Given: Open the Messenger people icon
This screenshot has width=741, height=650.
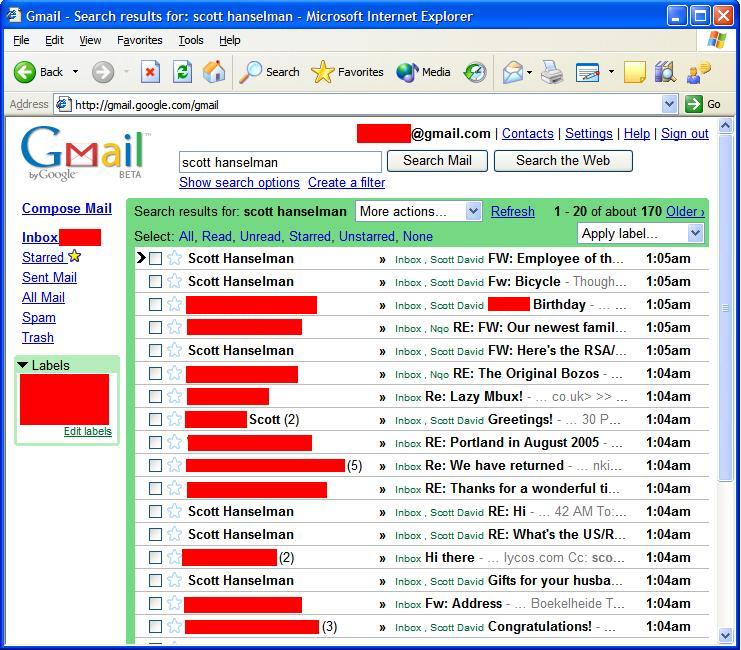Looking at the screenshot, I should click(698, 72).
